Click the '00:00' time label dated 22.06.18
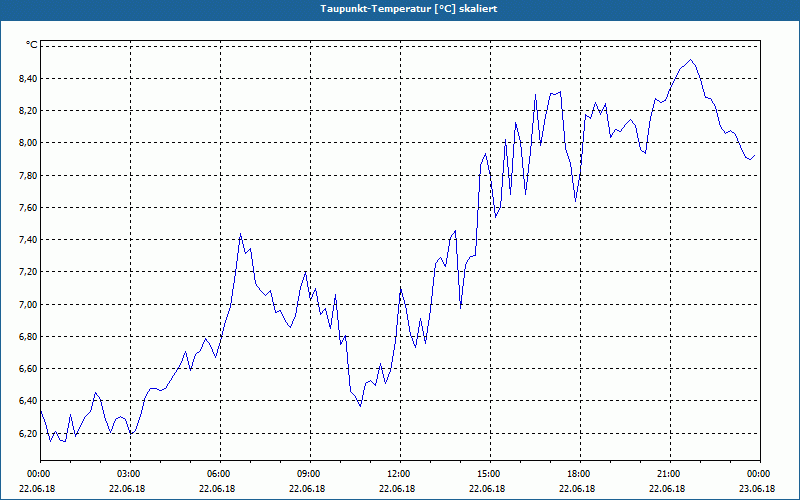 [37, 474]
